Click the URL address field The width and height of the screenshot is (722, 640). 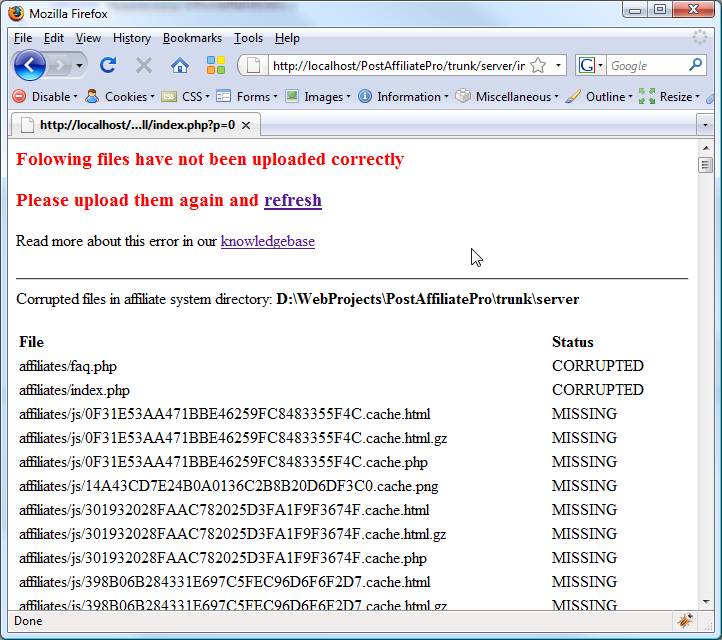coord(398,65)
